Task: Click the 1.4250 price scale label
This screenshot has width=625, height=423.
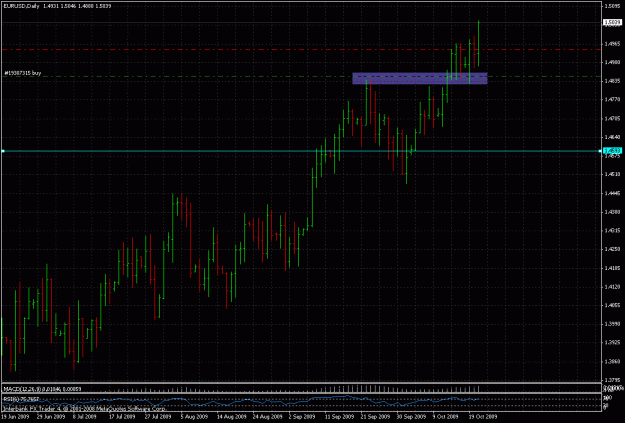Action: tap(612, 249)
